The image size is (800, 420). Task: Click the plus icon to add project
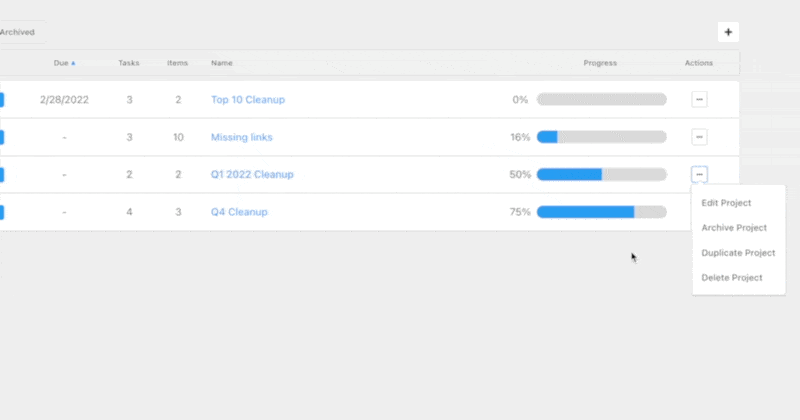(x=728, y=32)
